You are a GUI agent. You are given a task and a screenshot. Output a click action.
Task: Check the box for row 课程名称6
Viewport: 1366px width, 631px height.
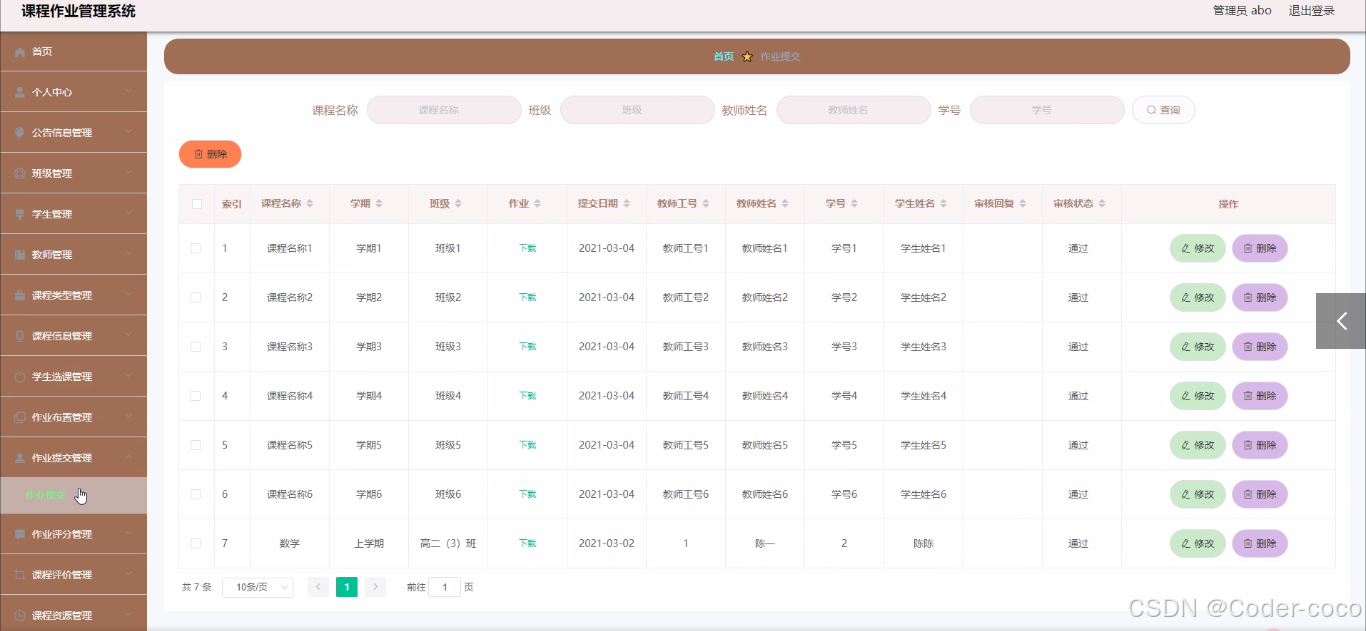click(x=196, y=494)
